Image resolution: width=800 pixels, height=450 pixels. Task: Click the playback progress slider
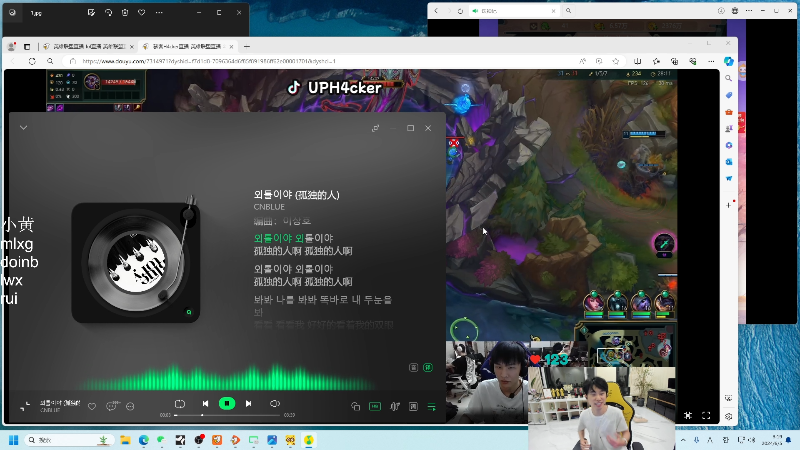click(227, 415)
